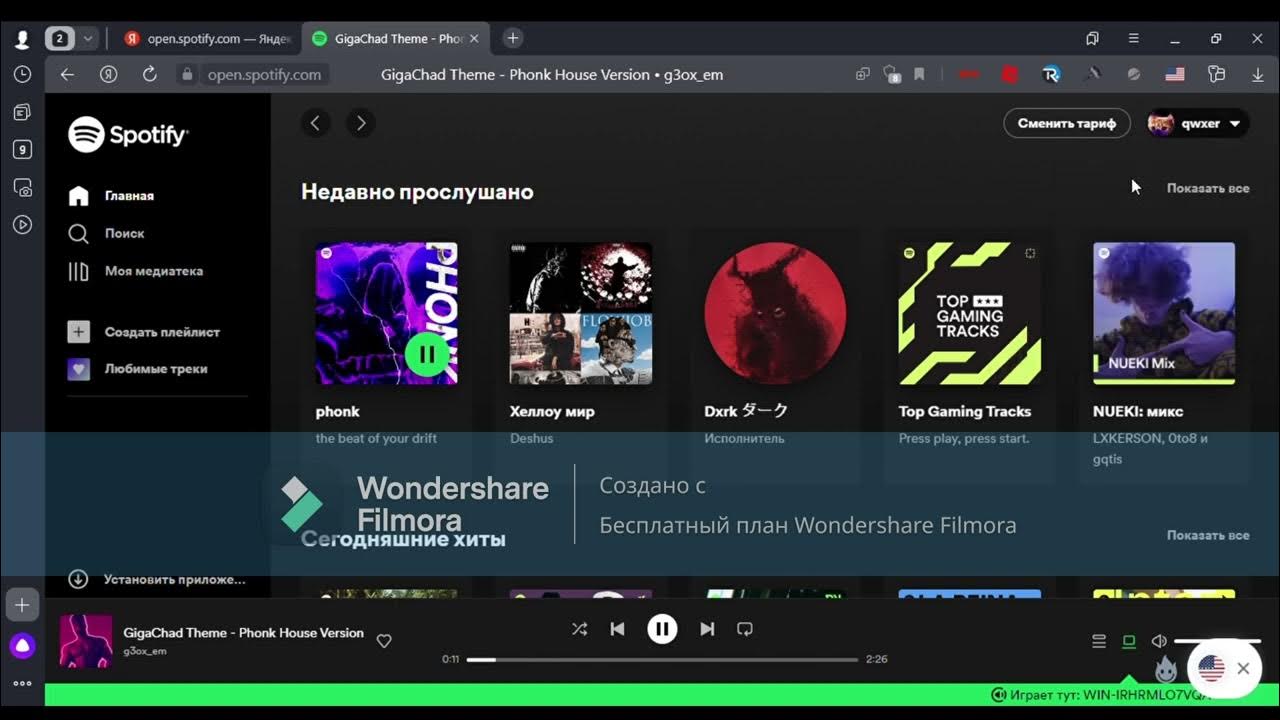Skip to next track
Image resolution: width=1280 pixels, height=720 pixels.
(x=707, y=629)
